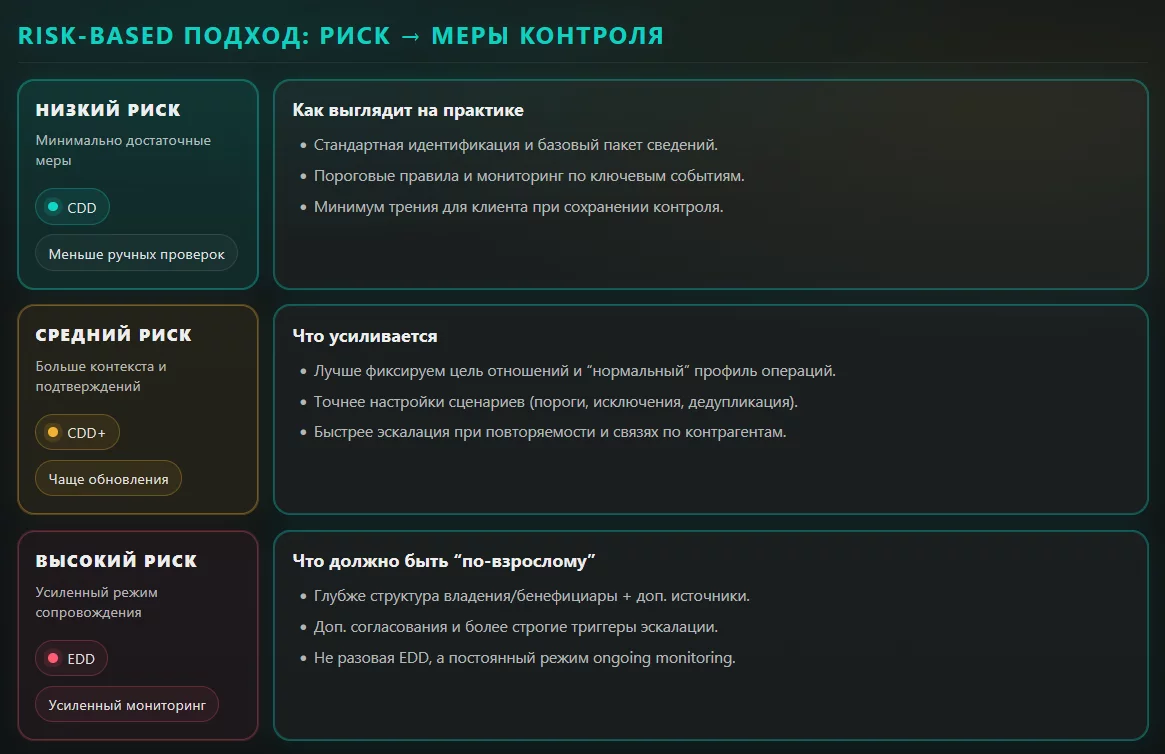This screenshot has width=1165, height=754.
Task: Select the CDD label pill
Action: pyautogui.click(x=73, y=207)
